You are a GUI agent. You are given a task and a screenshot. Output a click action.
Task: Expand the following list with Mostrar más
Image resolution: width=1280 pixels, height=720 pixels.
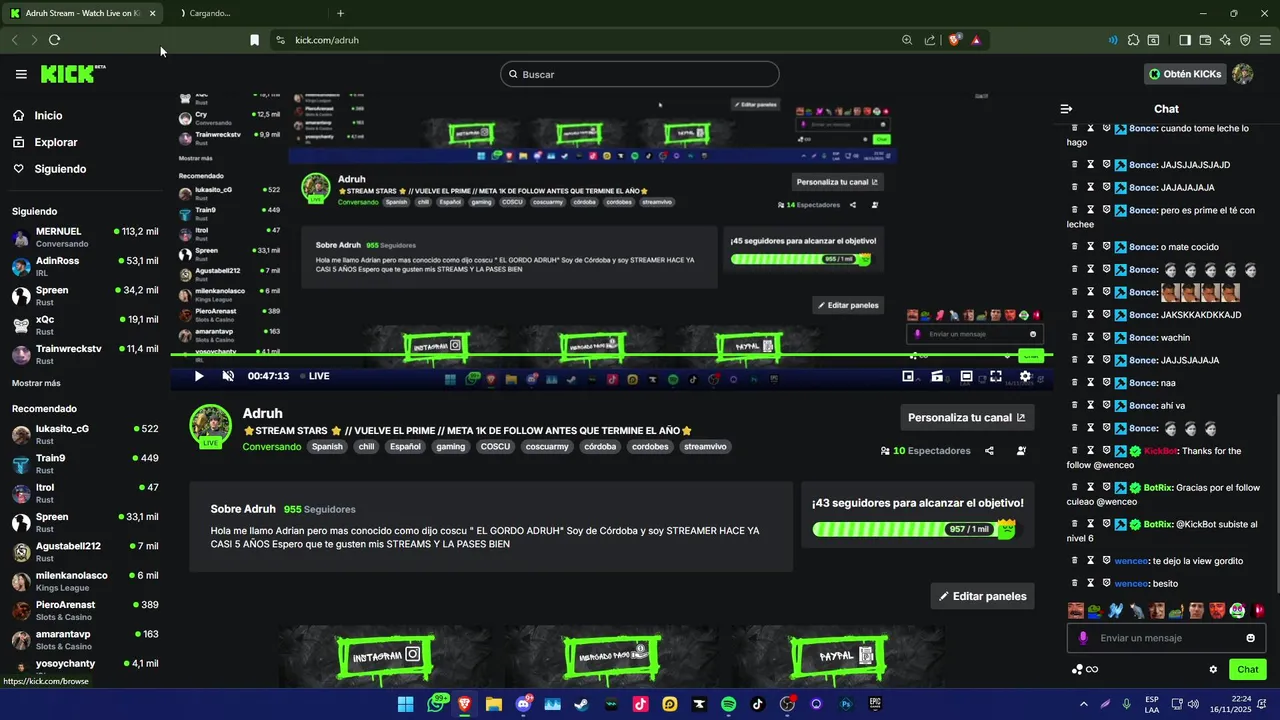coord(36,383)
